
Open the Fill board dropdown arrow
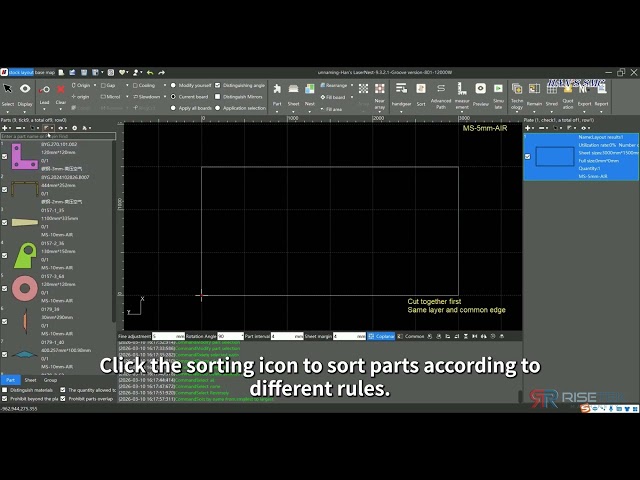pos(352,97)
